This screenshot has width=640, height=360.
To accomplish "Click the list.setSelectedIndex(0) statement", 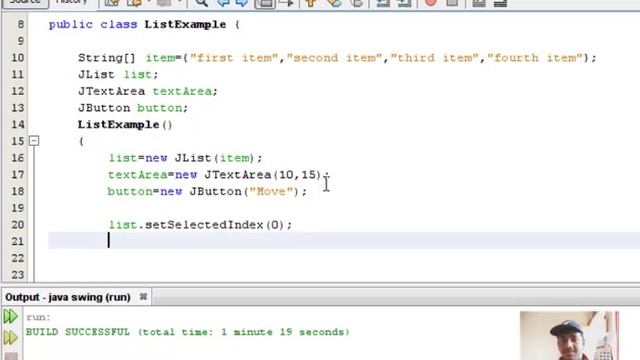I will [x=200, y=225].
